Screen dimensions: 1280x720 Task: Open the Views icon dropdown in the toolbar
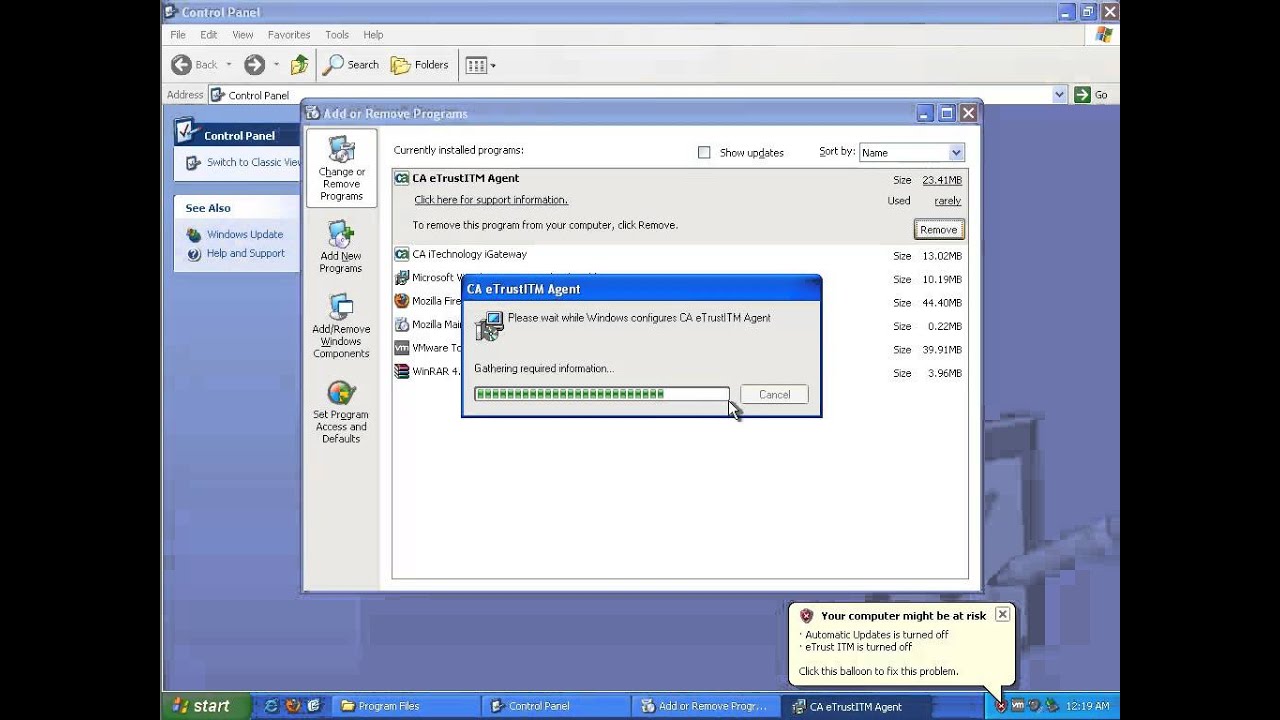pos(480,65)
